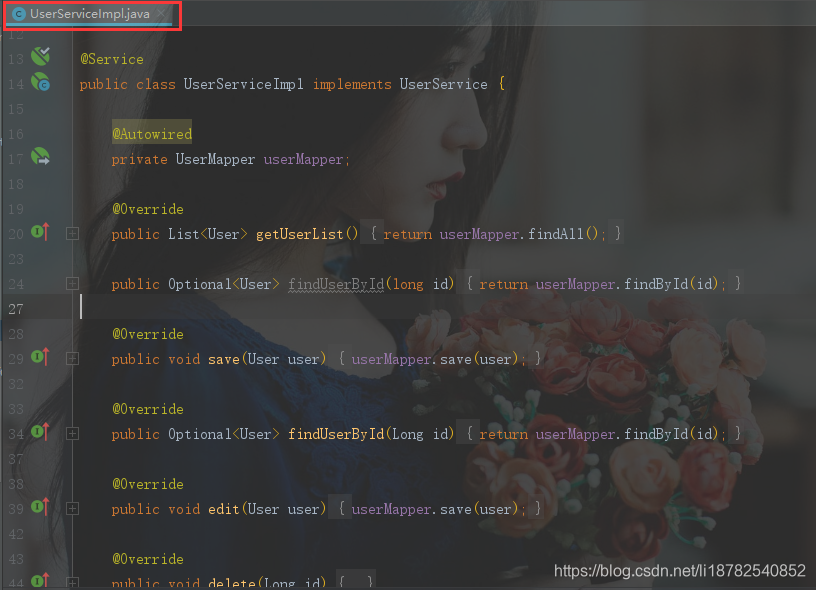Expand the folded findUserById(long id) method on line 24
The height and width of the screenshot is (590, 816).
[x=72, y=284]
